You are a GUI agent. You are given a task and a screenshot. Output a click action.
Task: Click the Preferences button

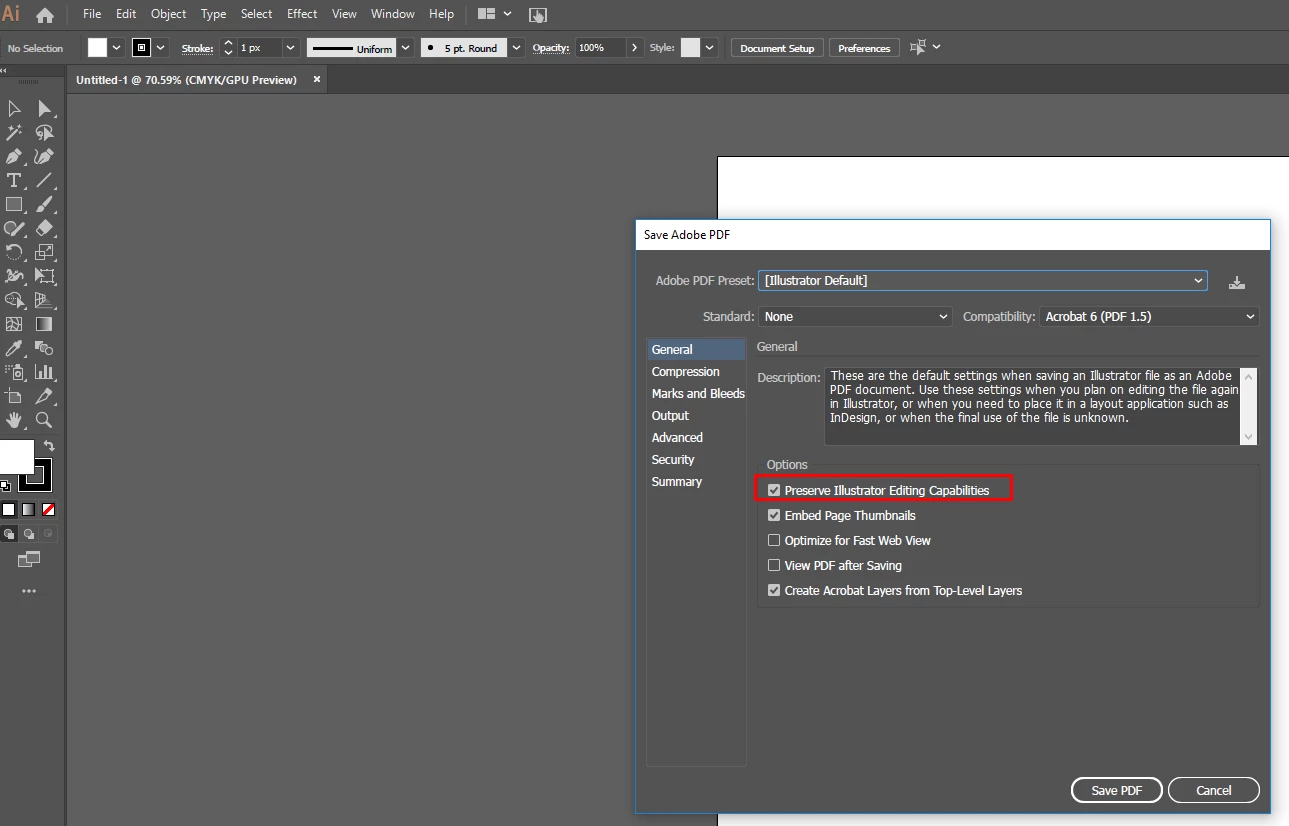point(864,48)
